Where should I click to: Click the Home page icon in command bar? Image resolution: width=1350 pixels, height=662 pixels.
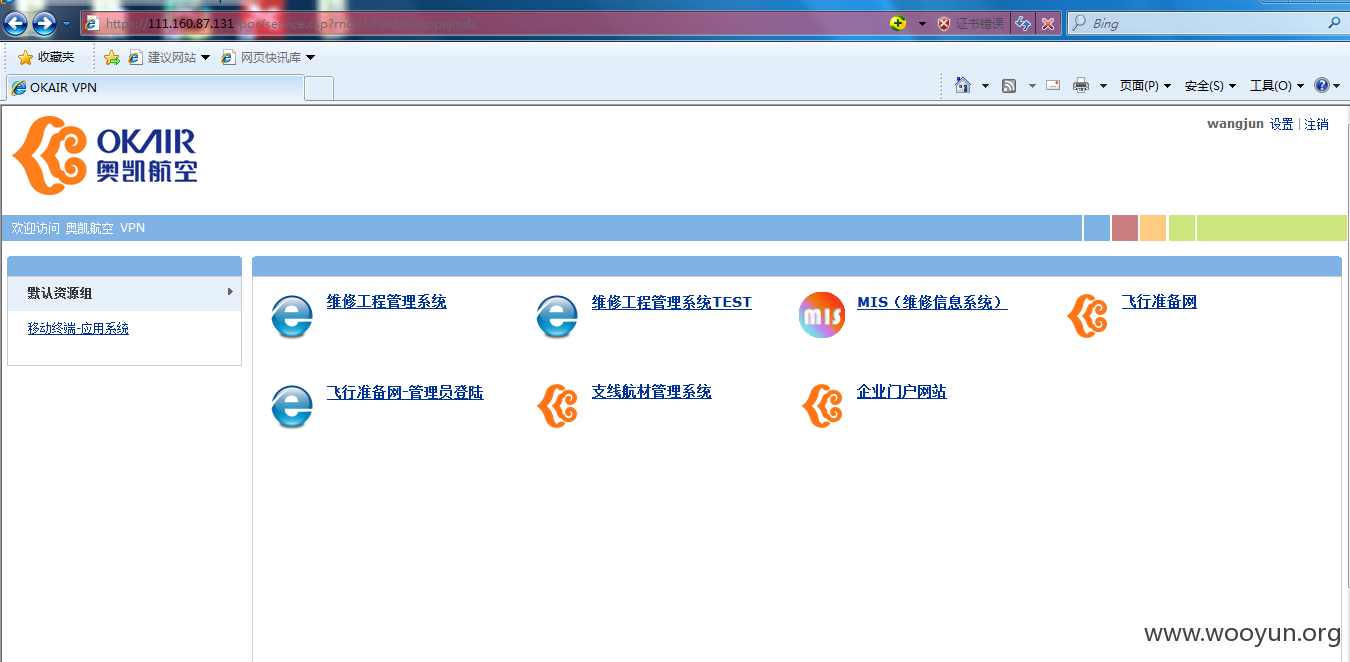tap(963, 85)
